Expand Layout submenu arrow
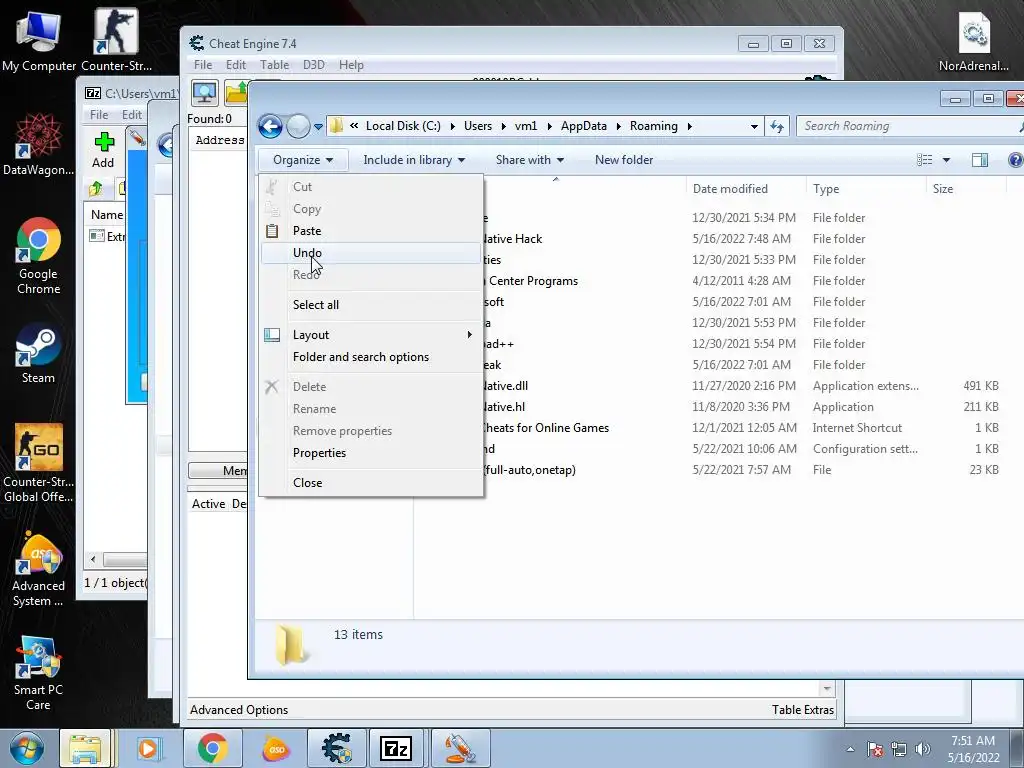 [x=469, y=334]
